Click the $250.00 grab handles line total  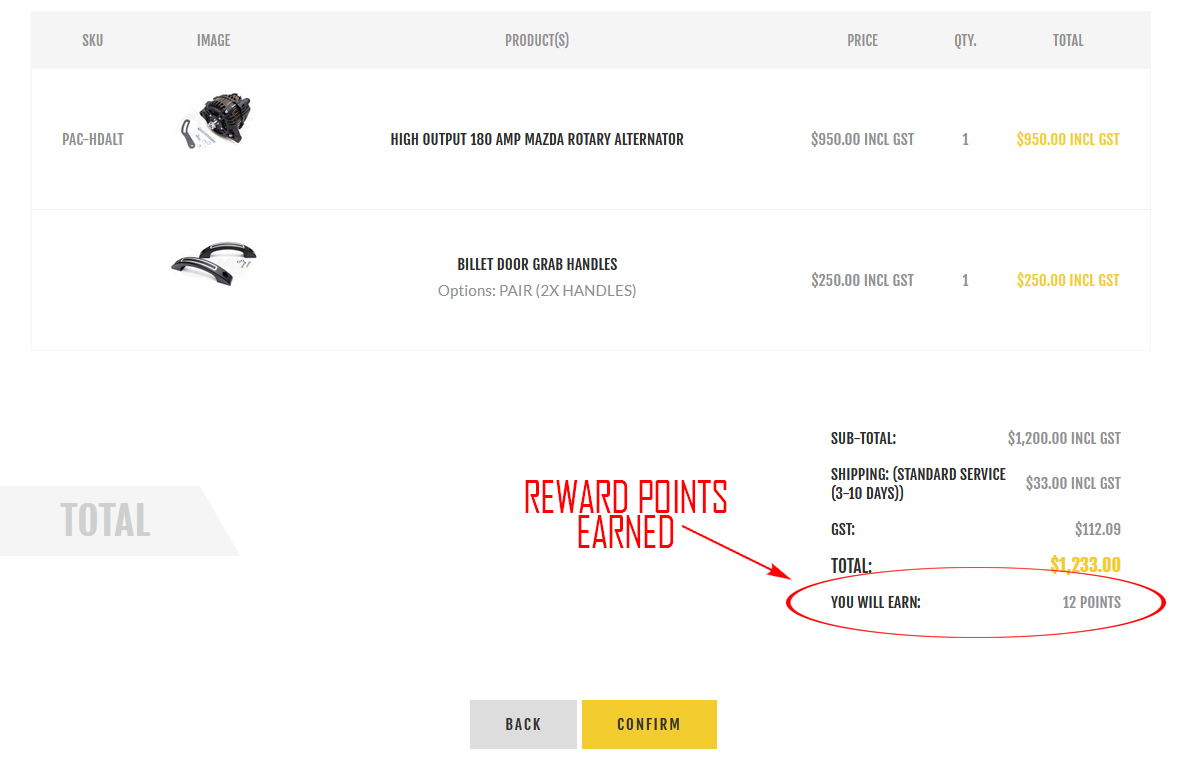click(1067, 281)
